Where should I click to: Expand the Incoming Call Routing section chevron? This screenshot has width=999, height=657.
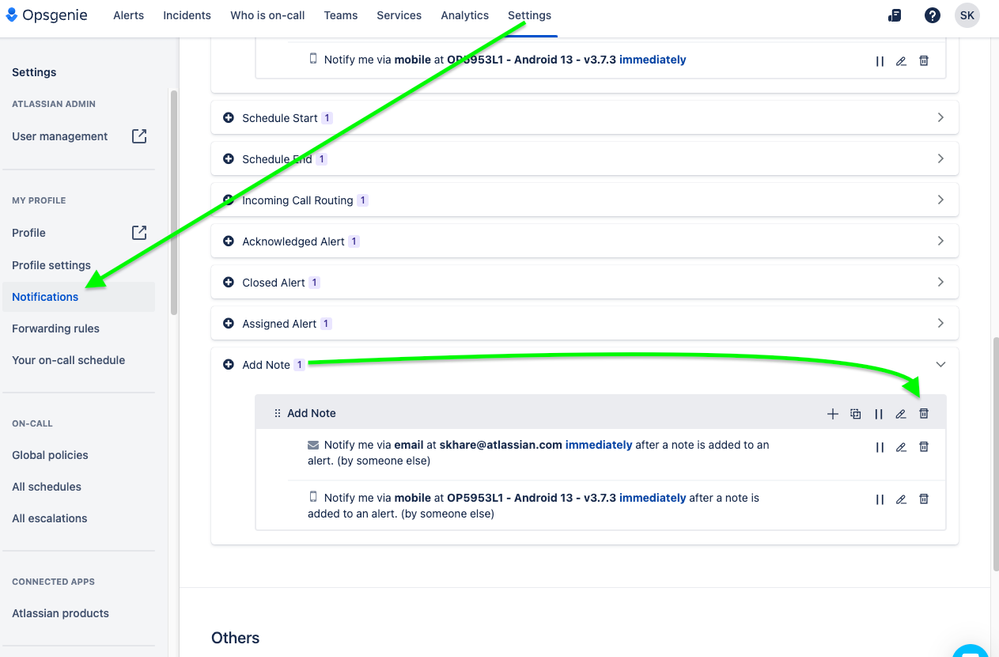click(x=940, y=199)
